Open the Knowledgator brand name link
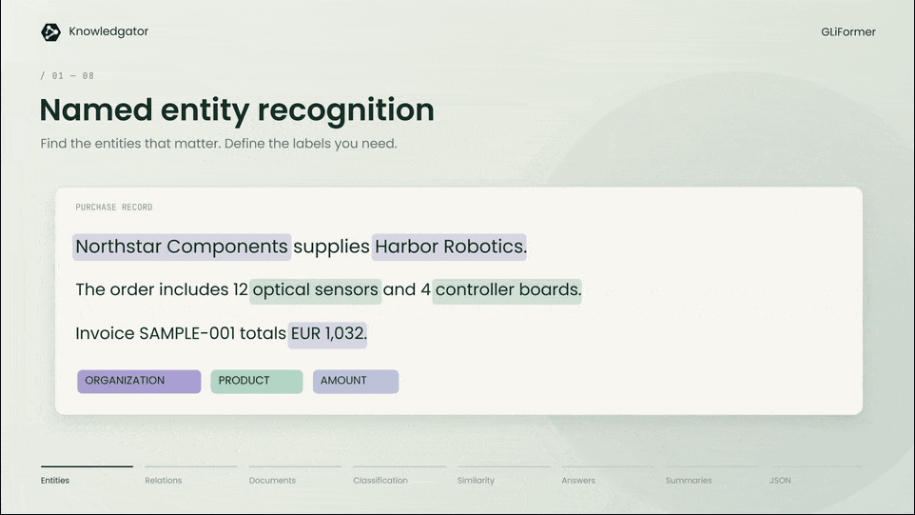The width and height of the screenshot is (915, 515). coord(109,31)
